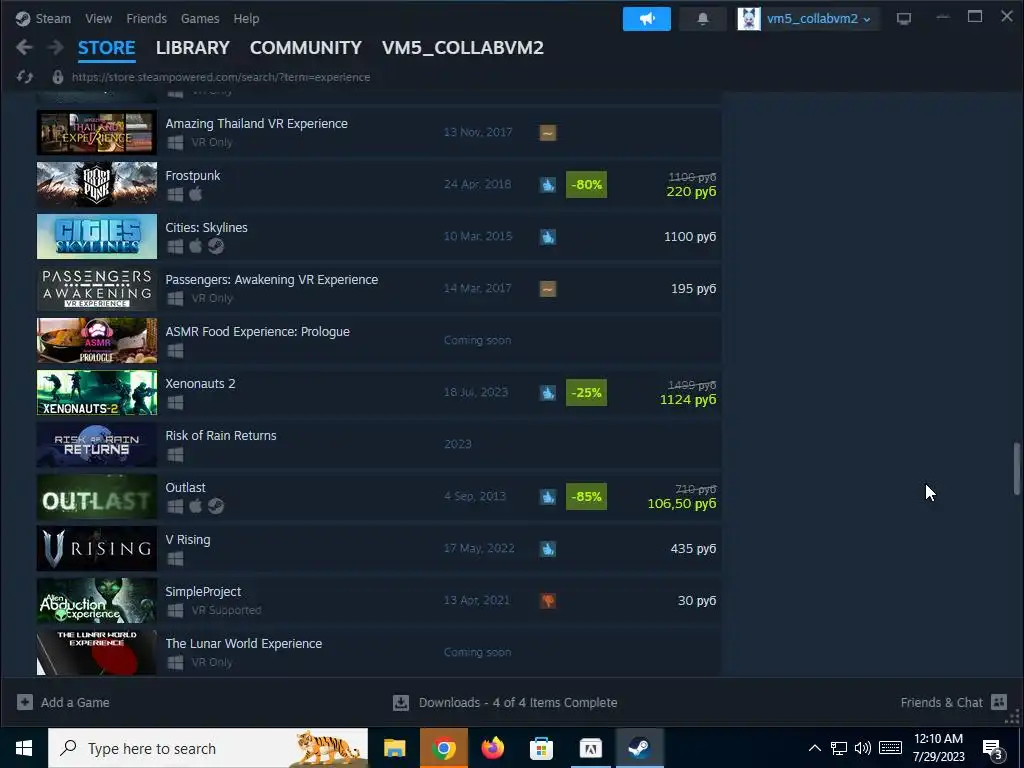Open The Lunar World Experience result
This screenshot has width=1024, height=768.
coord(379,652)
